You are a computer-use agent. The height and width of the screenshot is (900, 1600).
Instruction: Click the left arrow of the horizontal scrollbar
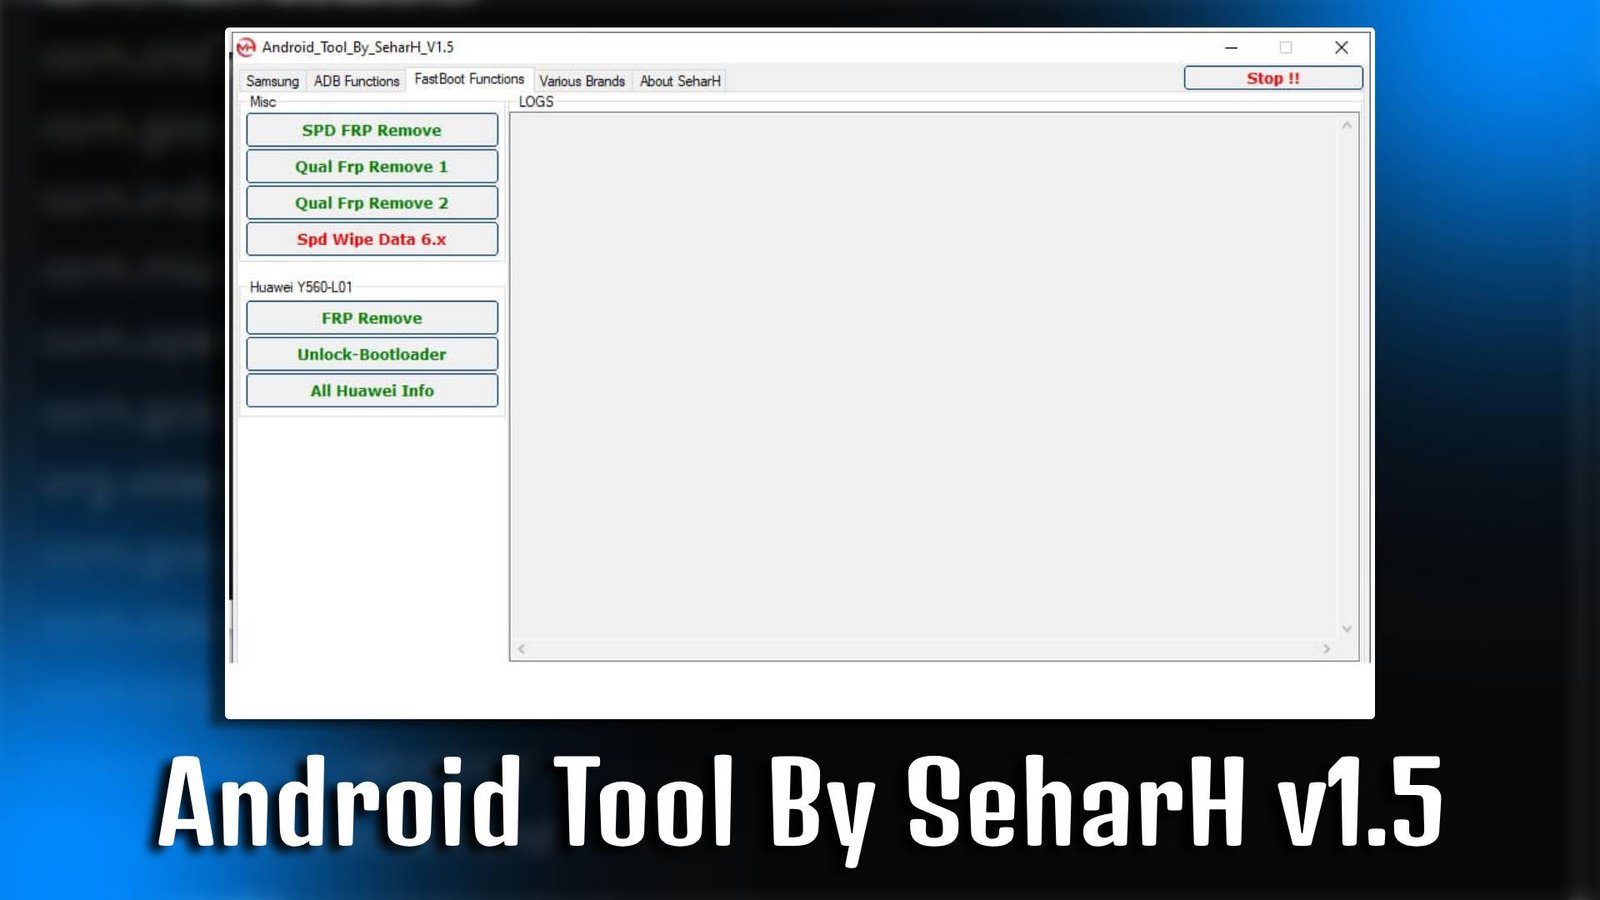(x=521, y=649)
